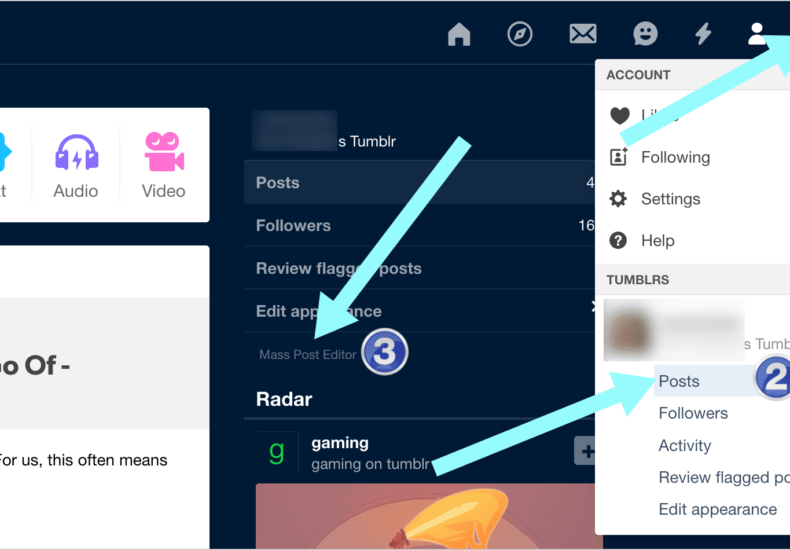Open Followers in the sidebar

pyautogui.click(x=420, y=225)
